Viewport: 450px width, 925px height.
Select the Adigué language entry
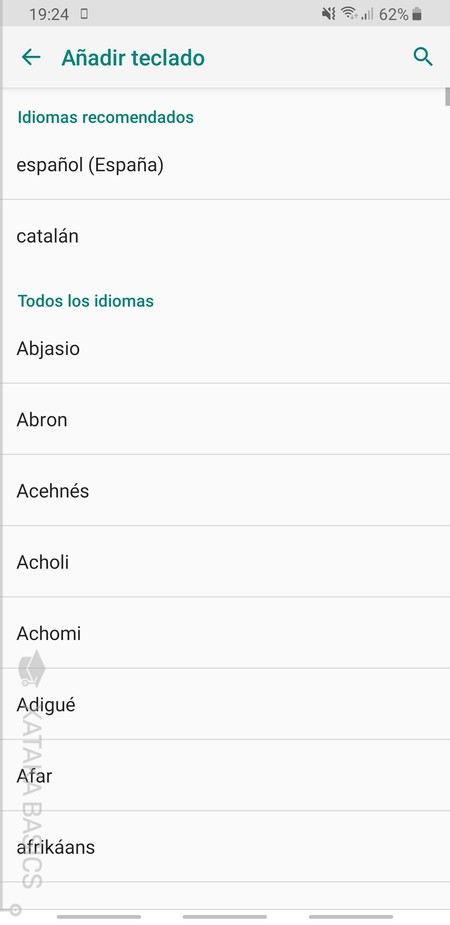coord(225,704)
